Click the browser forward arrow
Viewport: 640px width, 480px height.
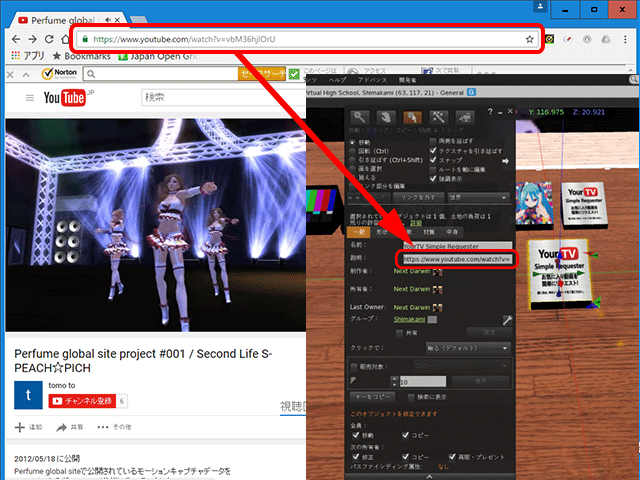[x=33, y=39]
